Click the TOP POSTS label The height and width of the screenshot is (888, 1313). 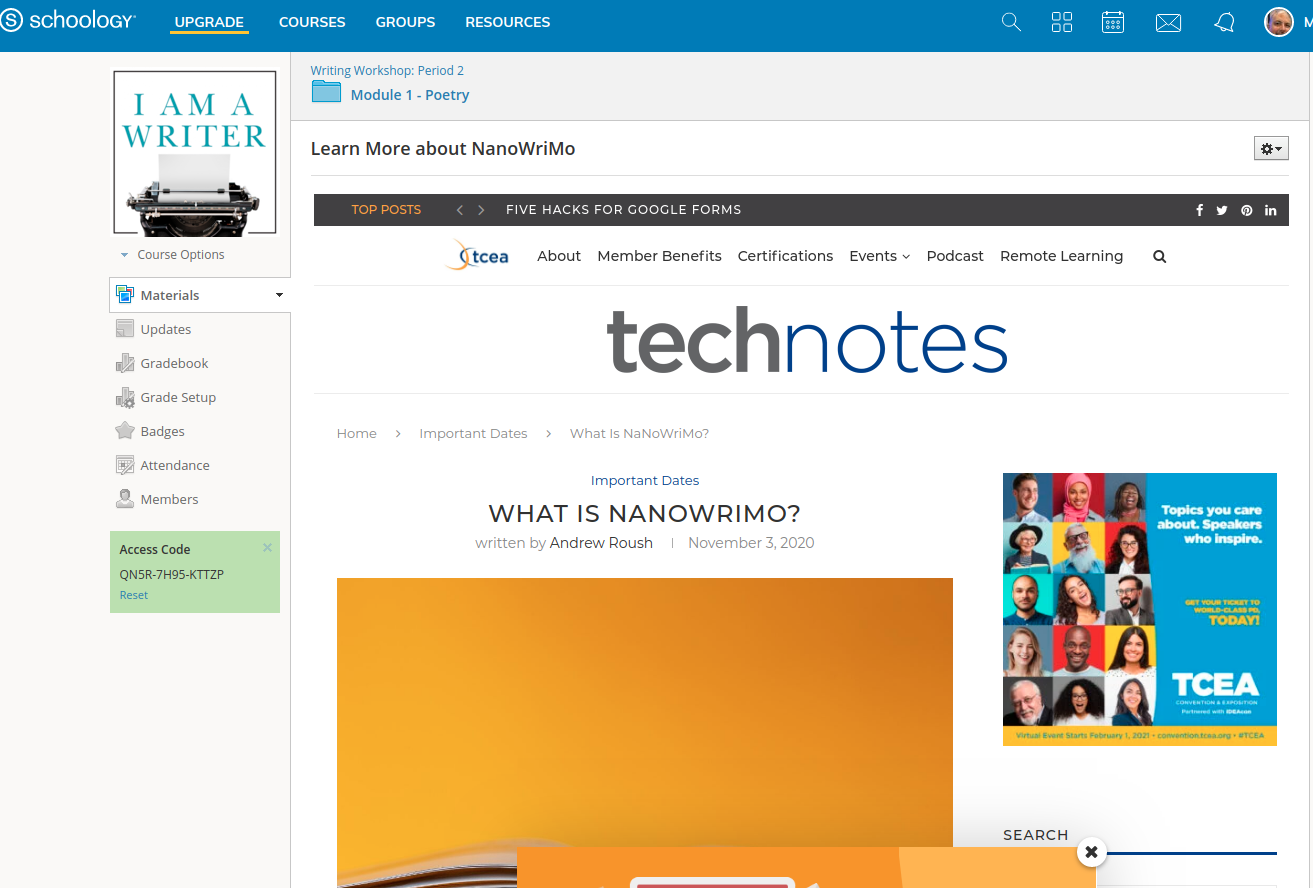386,210
